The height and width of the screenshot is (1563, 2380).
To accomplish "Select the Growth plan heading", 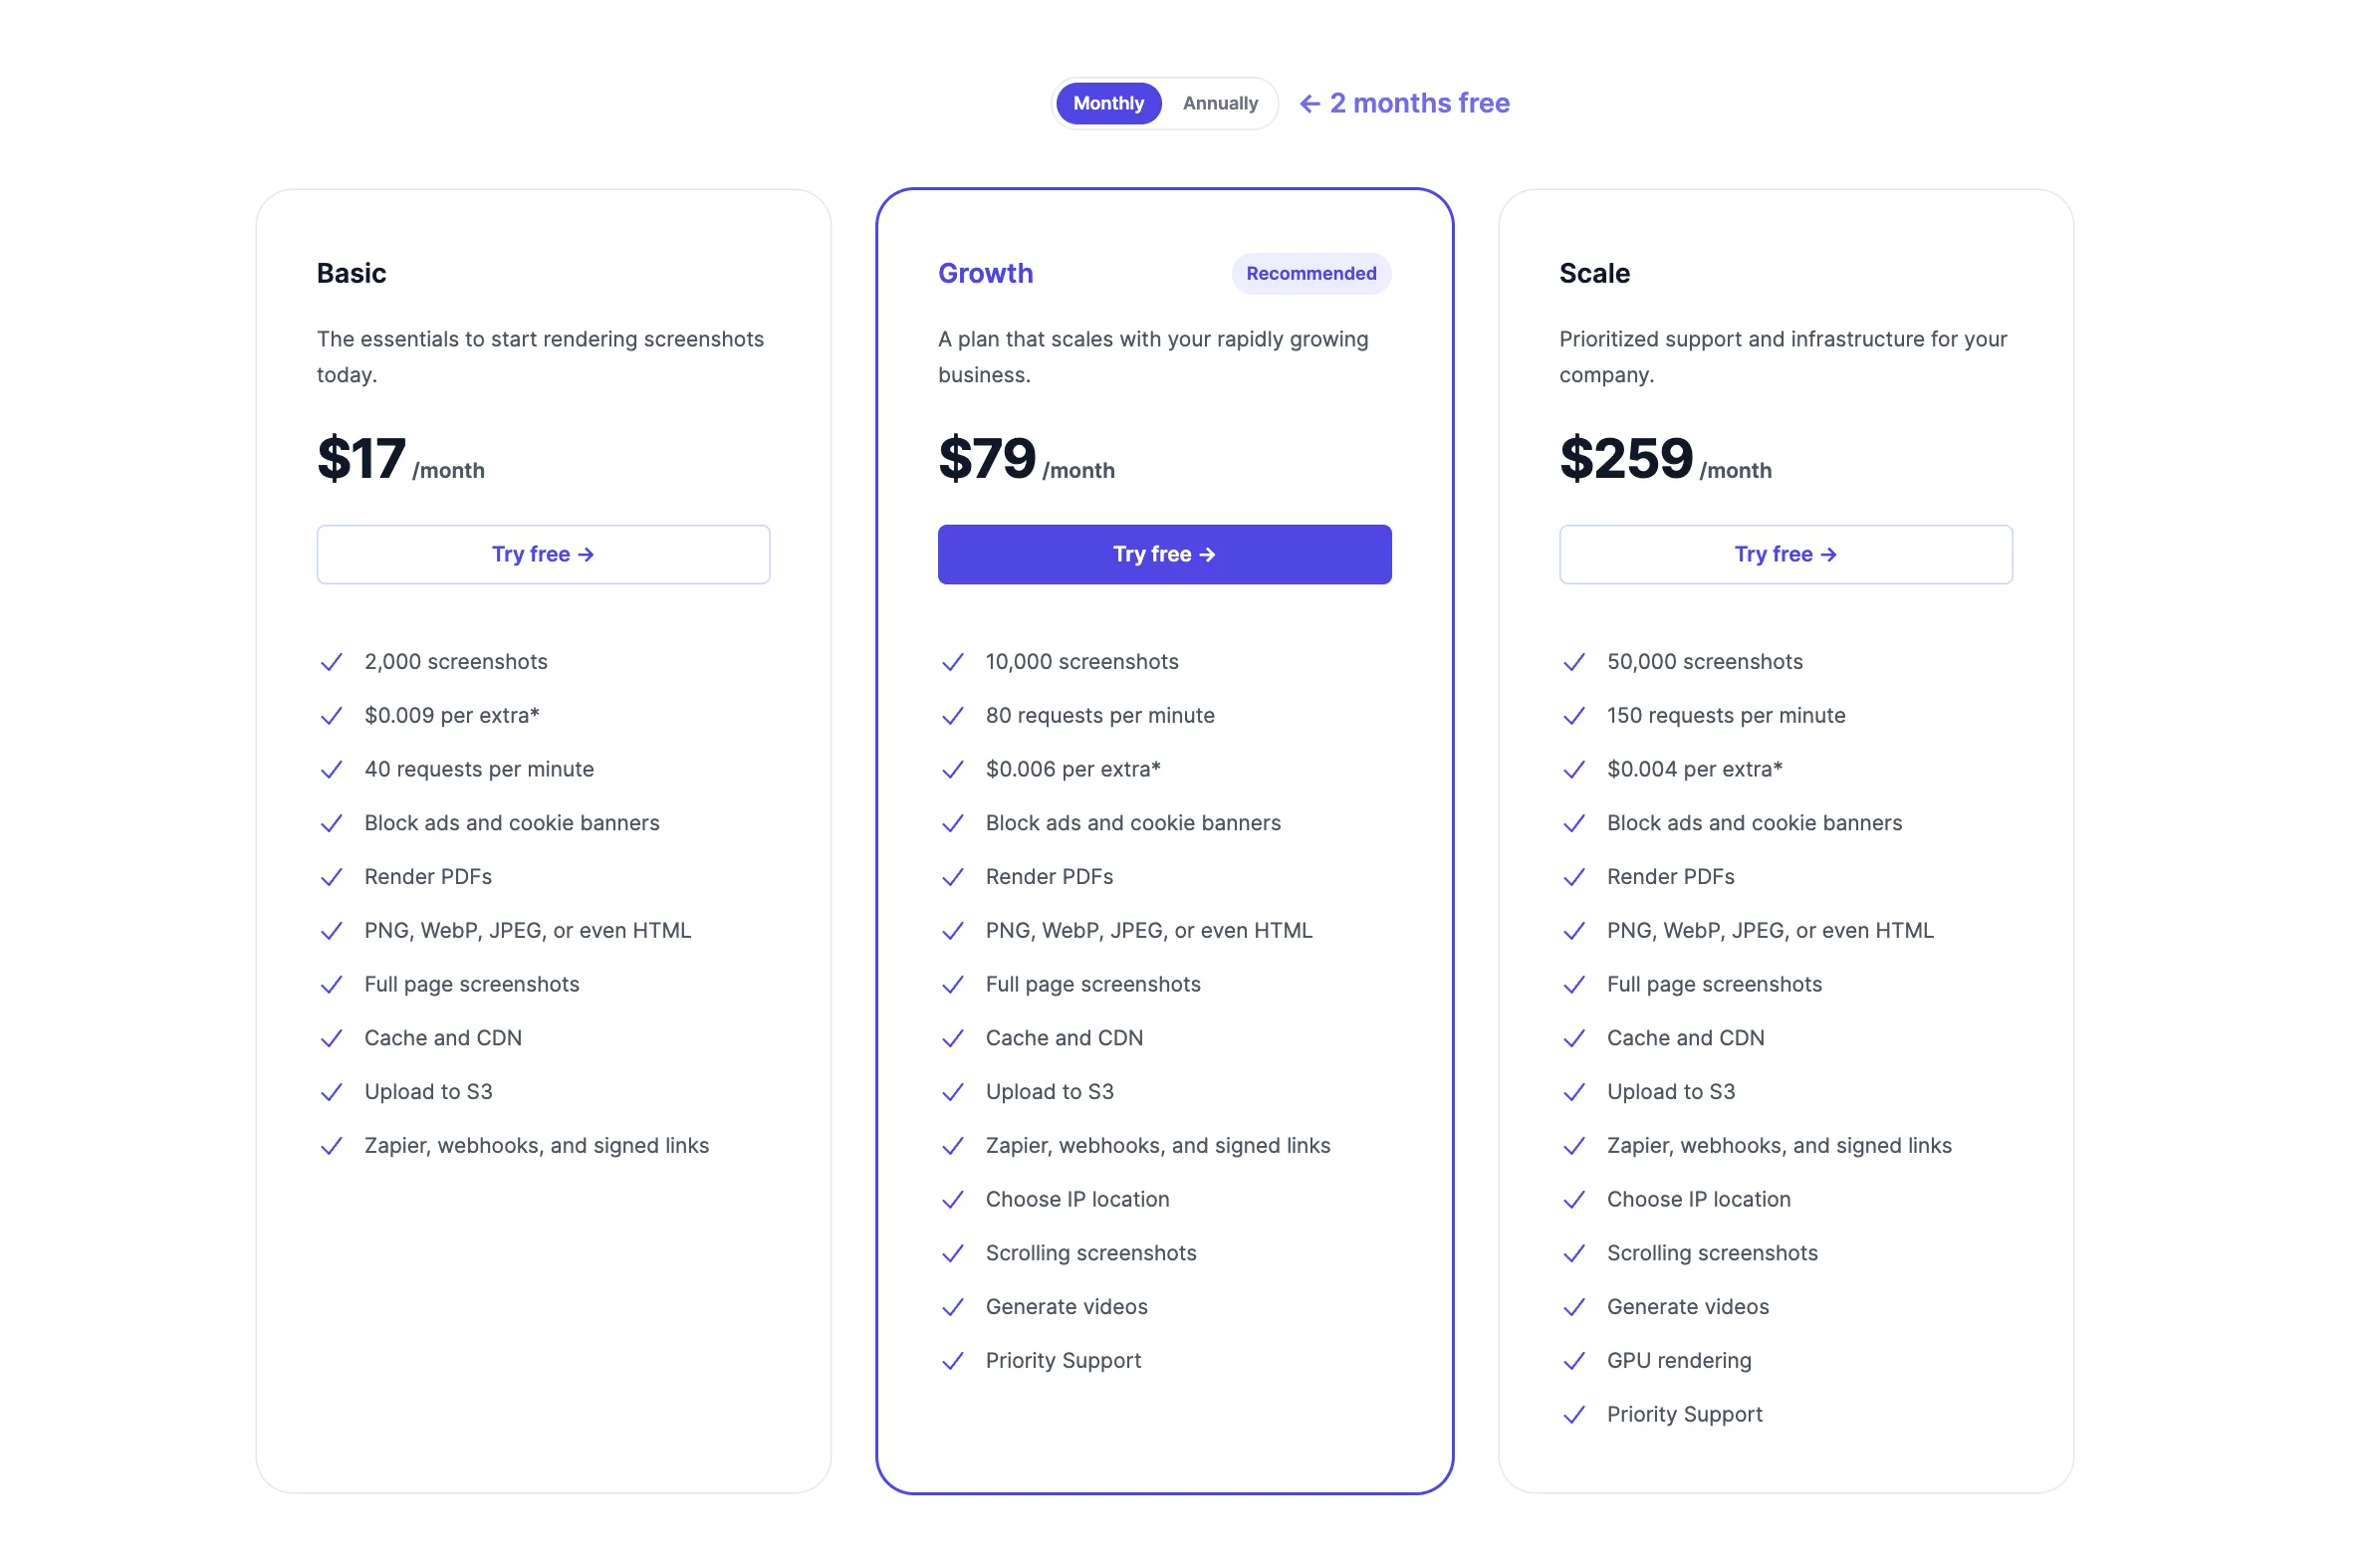I will [x=986, y=273].
